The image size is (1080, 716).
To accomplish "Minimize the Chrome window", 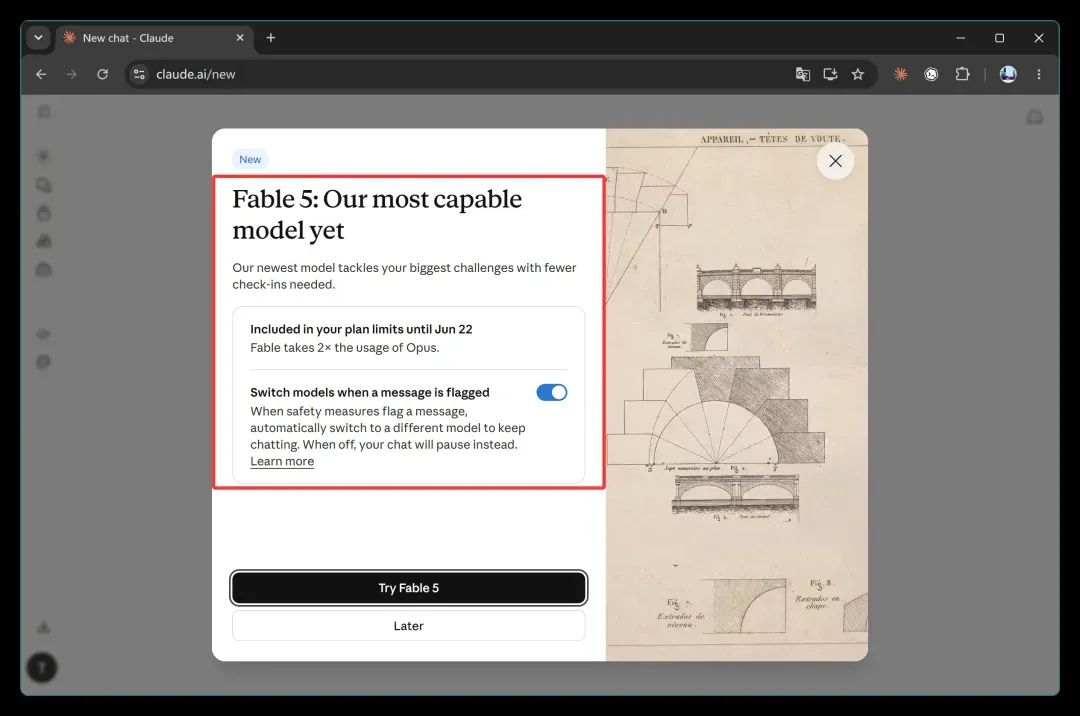I will click(x=960, y=38).
